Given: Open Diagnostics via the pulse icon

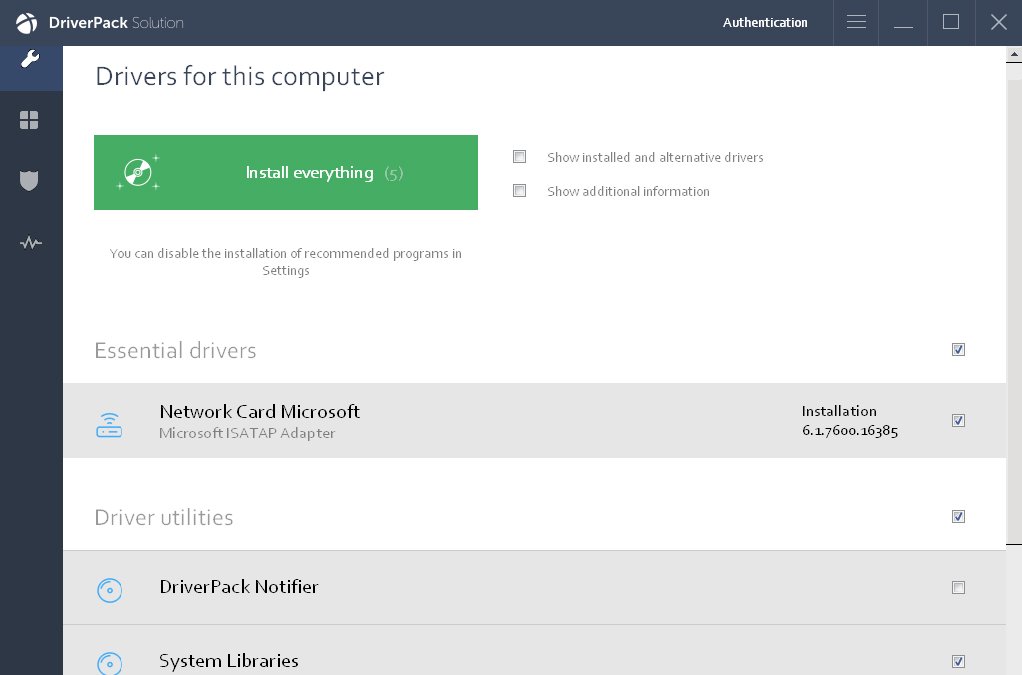Looking at the screenshot, I should 30,243.
